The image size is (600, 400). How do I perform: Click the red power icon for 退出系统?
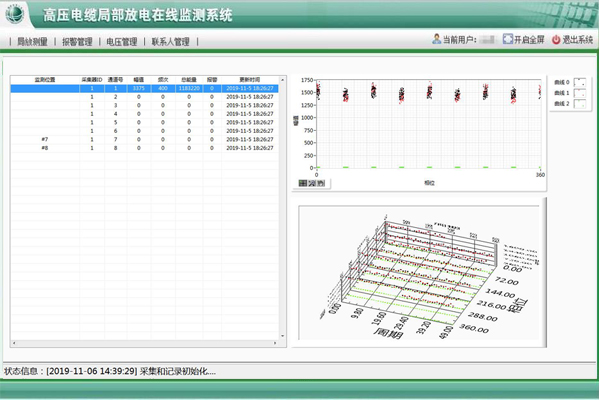click(556, 40)
